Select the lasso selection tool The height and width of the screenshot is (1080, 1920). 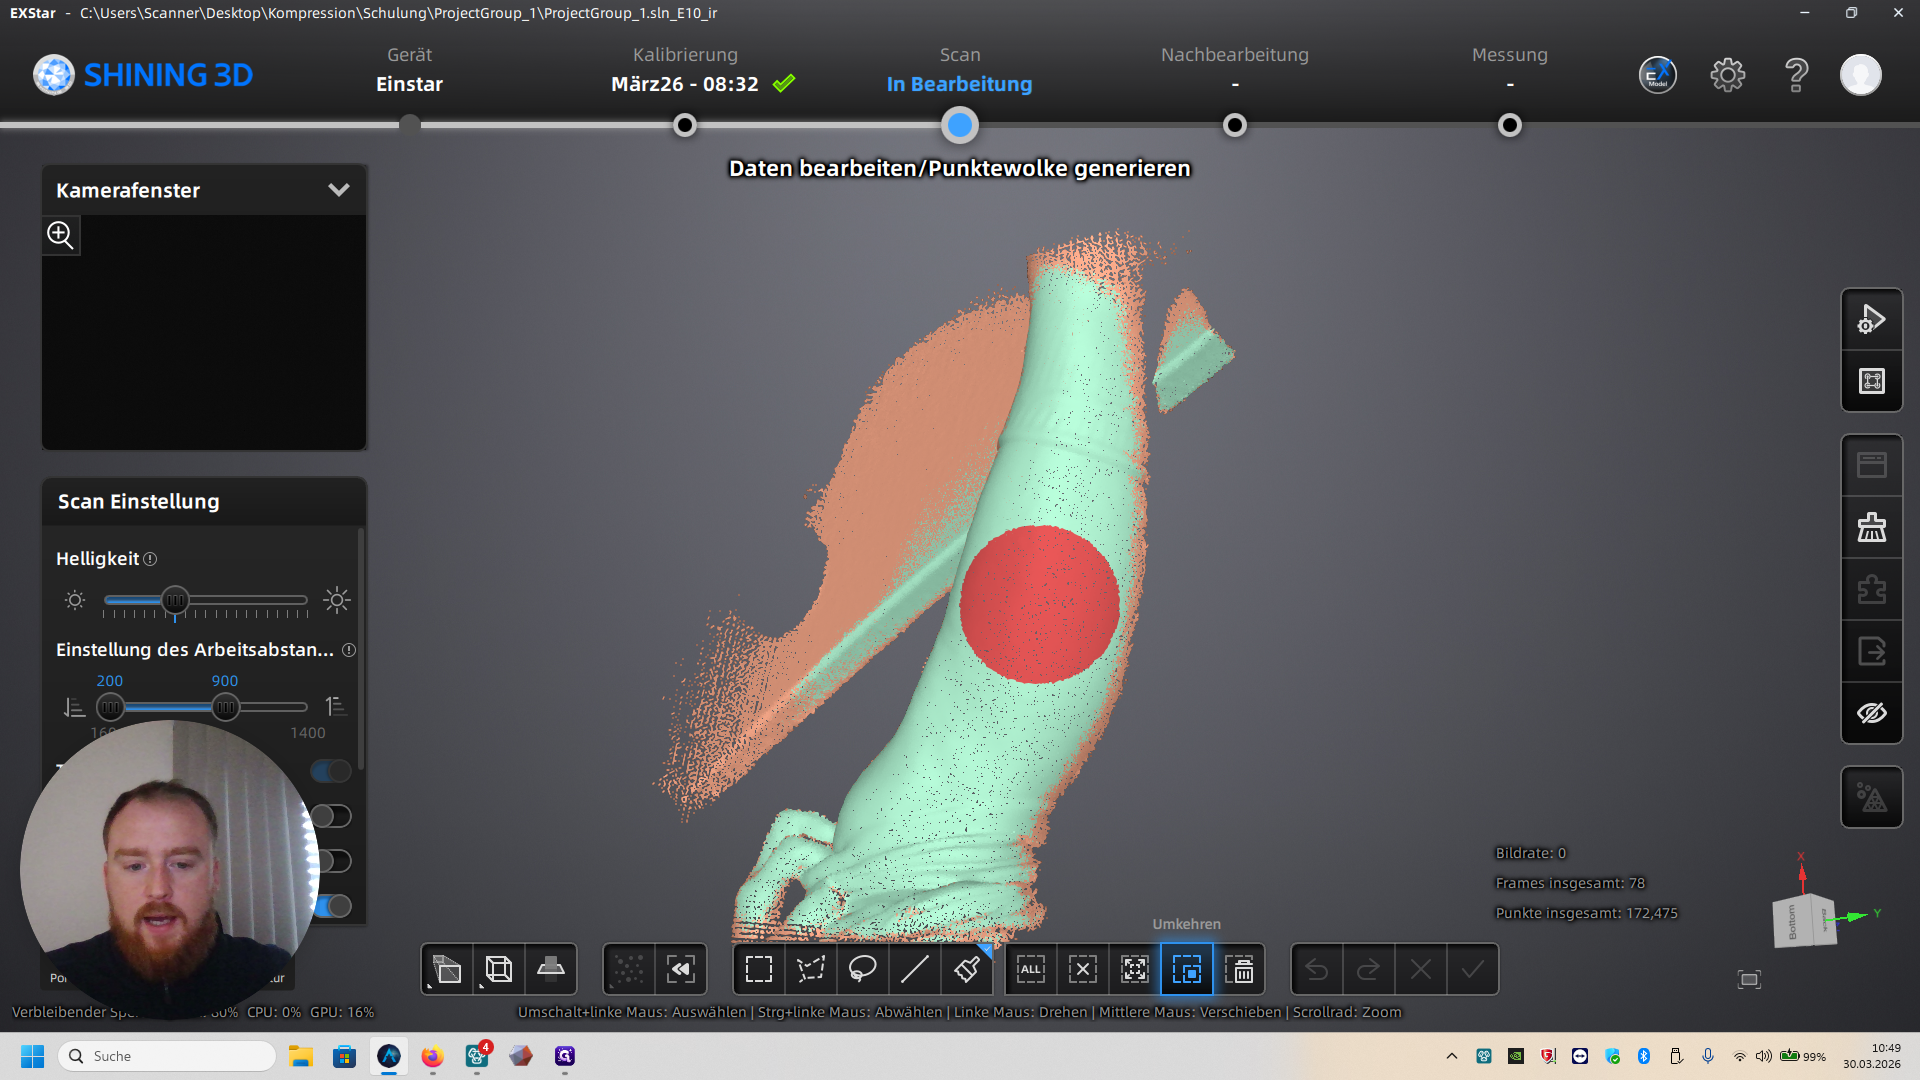pyautogui.click(x=862, y=969)
